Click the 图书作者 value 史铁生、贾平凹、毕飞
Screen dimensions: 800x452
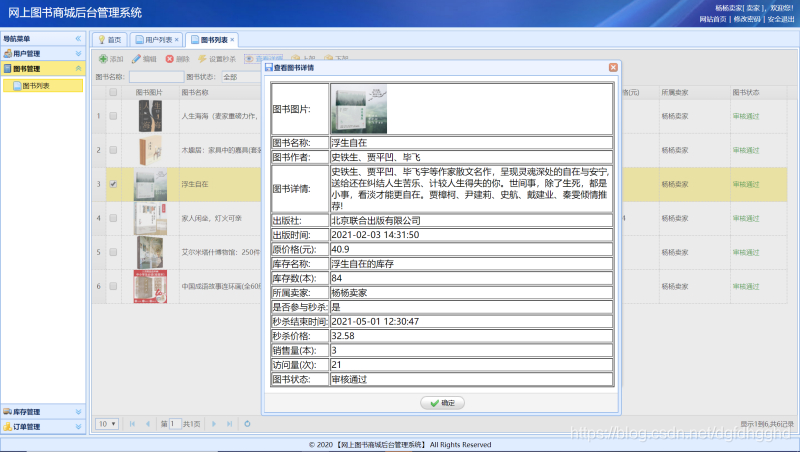[x=376, y=157]
